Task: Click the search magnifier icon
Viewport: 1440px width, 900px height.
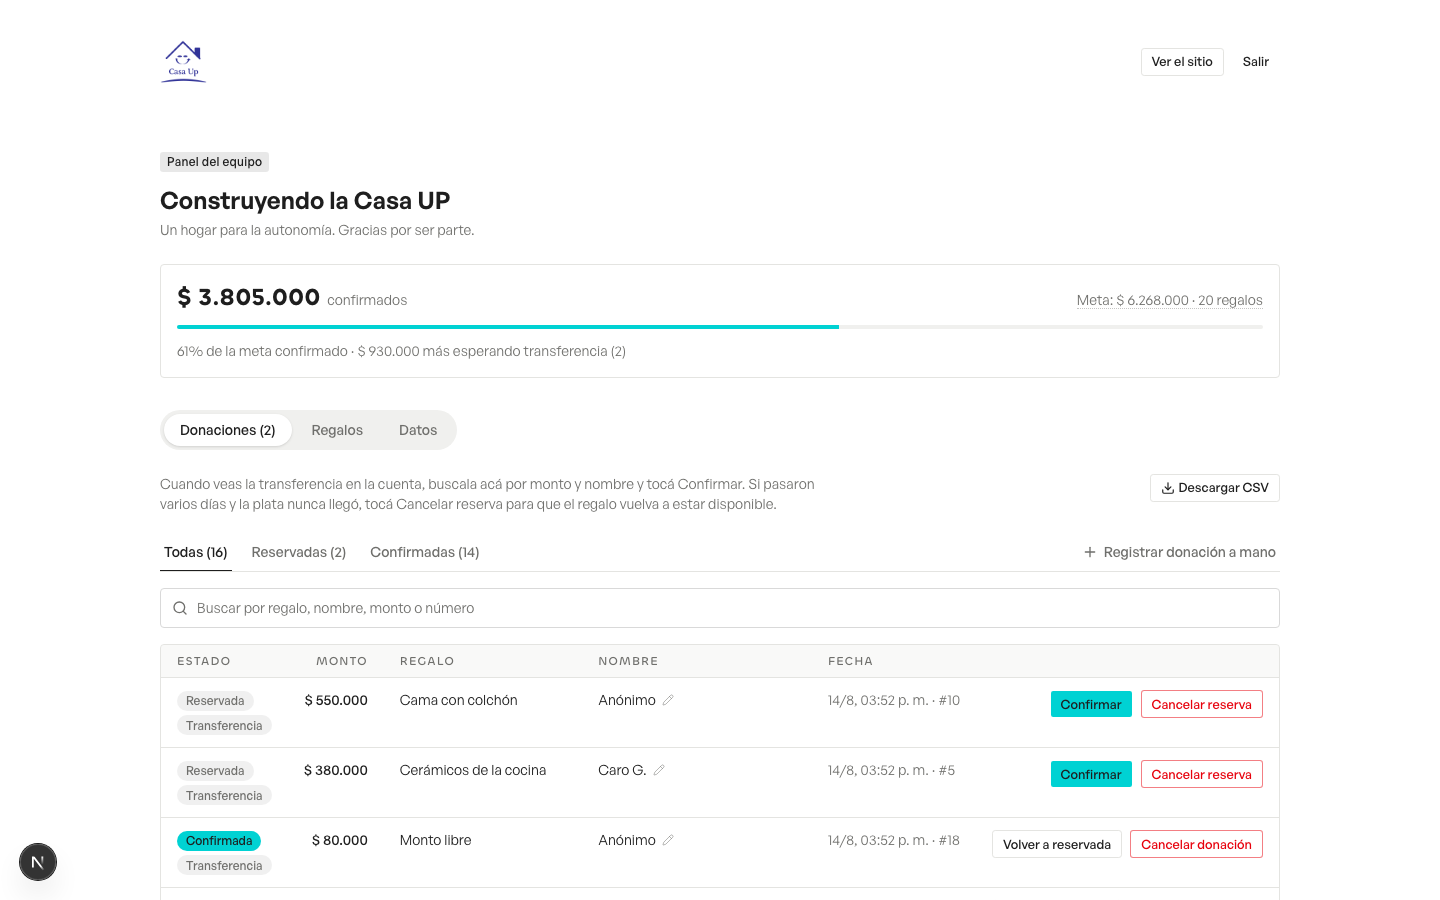Action: 180,608
